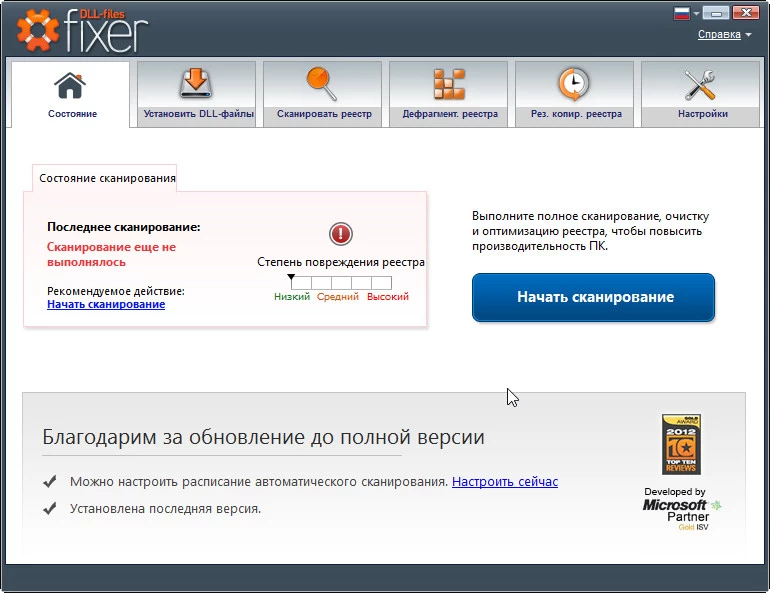Switch to Установить DLL-файлы tab
Viewport: 770px width, 593px height.
click(197, 114)
